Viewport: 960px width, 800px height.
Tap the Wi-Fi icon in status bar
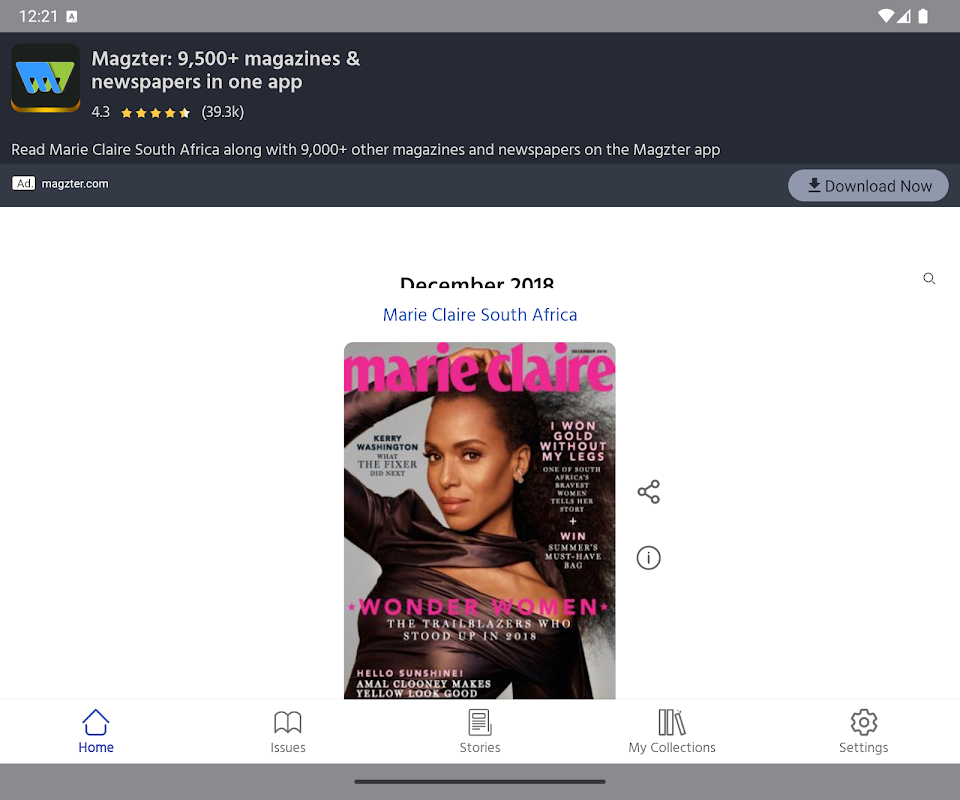(x=885, y=16)
